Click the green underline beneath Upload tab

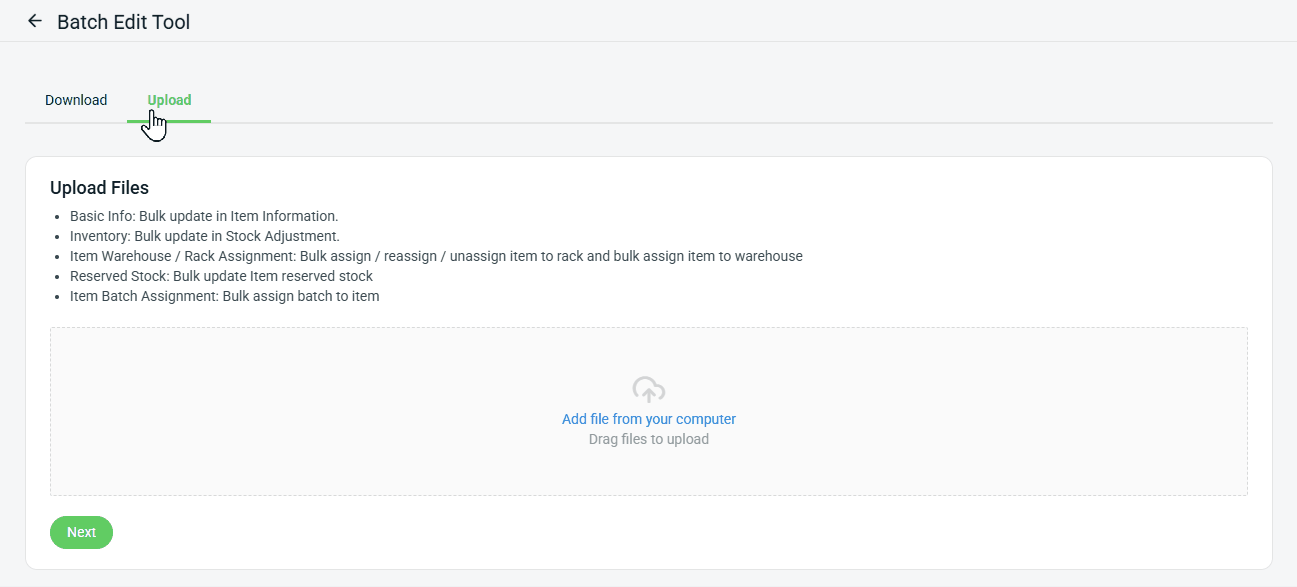pos(169,121)
